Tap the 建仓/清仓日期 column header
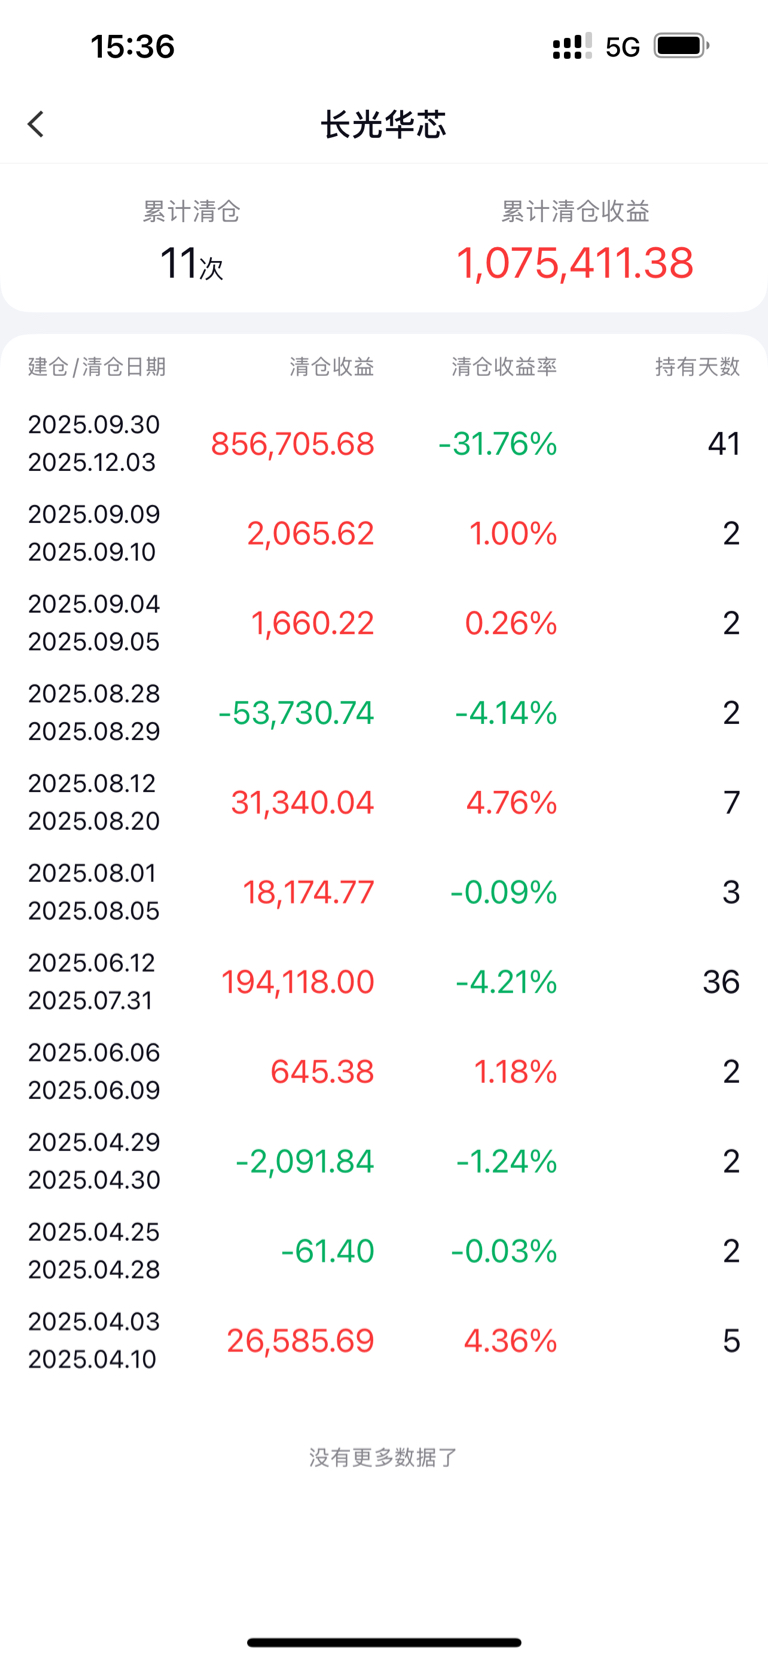 (97, 367)
